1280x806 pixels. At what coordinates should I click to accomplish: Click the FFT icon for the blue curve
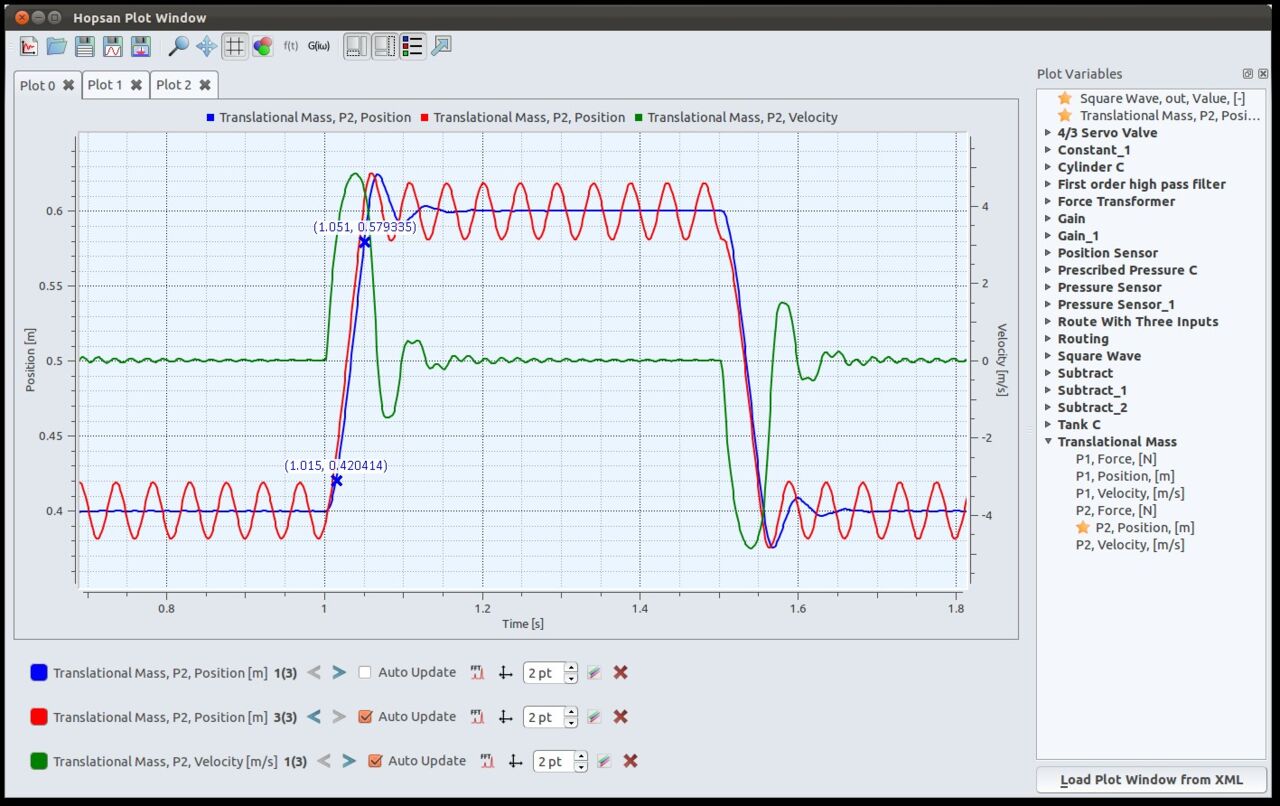point(477,672)
